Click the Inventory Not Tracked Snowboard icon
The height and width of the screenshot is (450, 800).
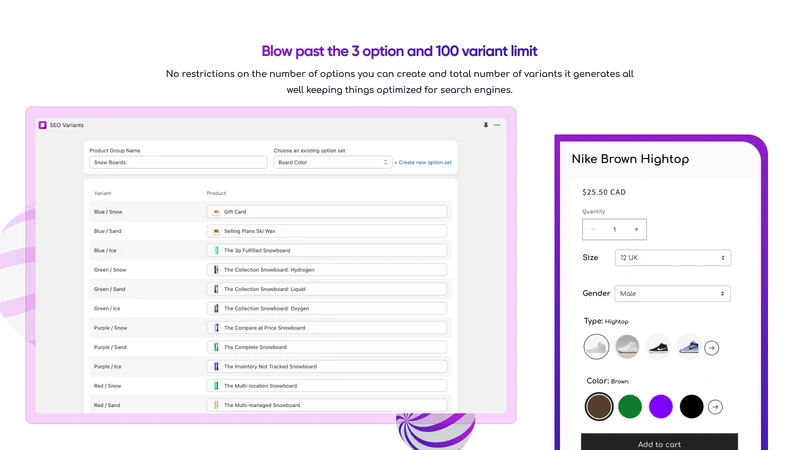pyautogui.click(x=216, y=367)
